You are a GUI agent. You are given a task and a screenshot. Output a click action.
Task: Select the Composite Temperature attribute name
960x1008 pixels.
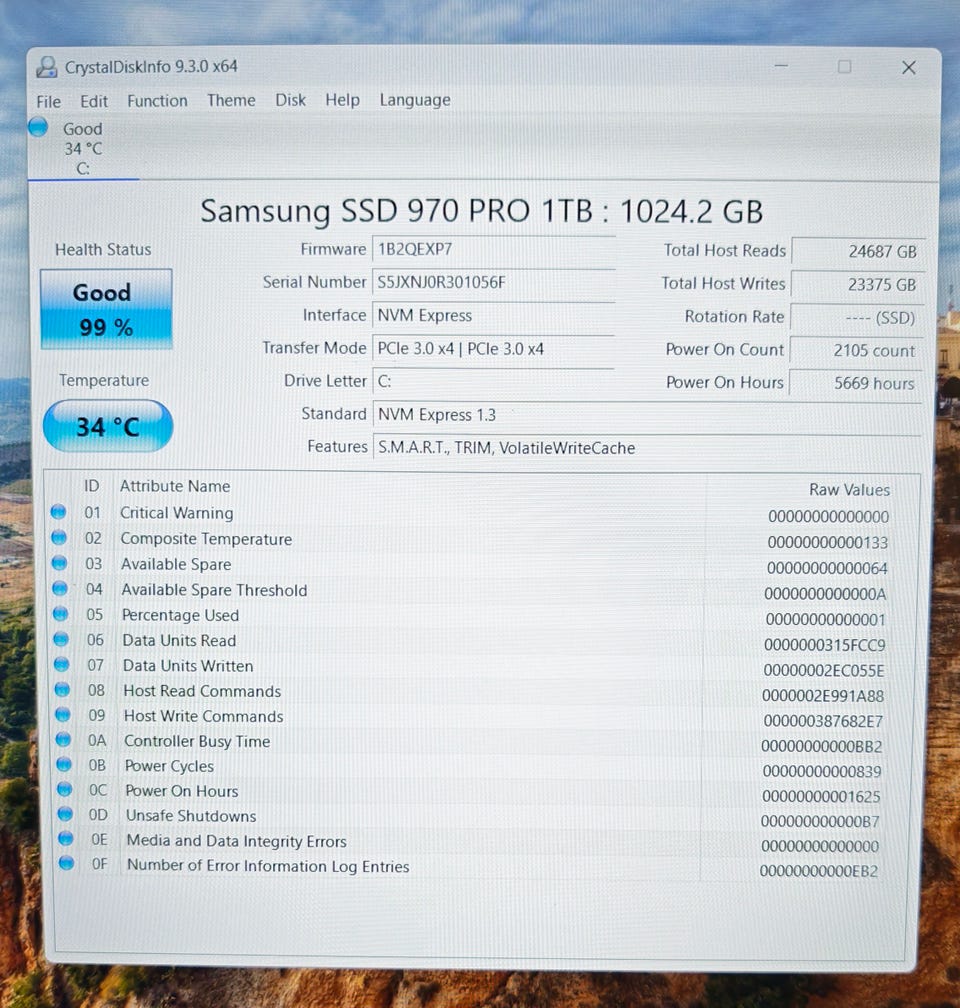pyautogui.click(x=206, y=539)
